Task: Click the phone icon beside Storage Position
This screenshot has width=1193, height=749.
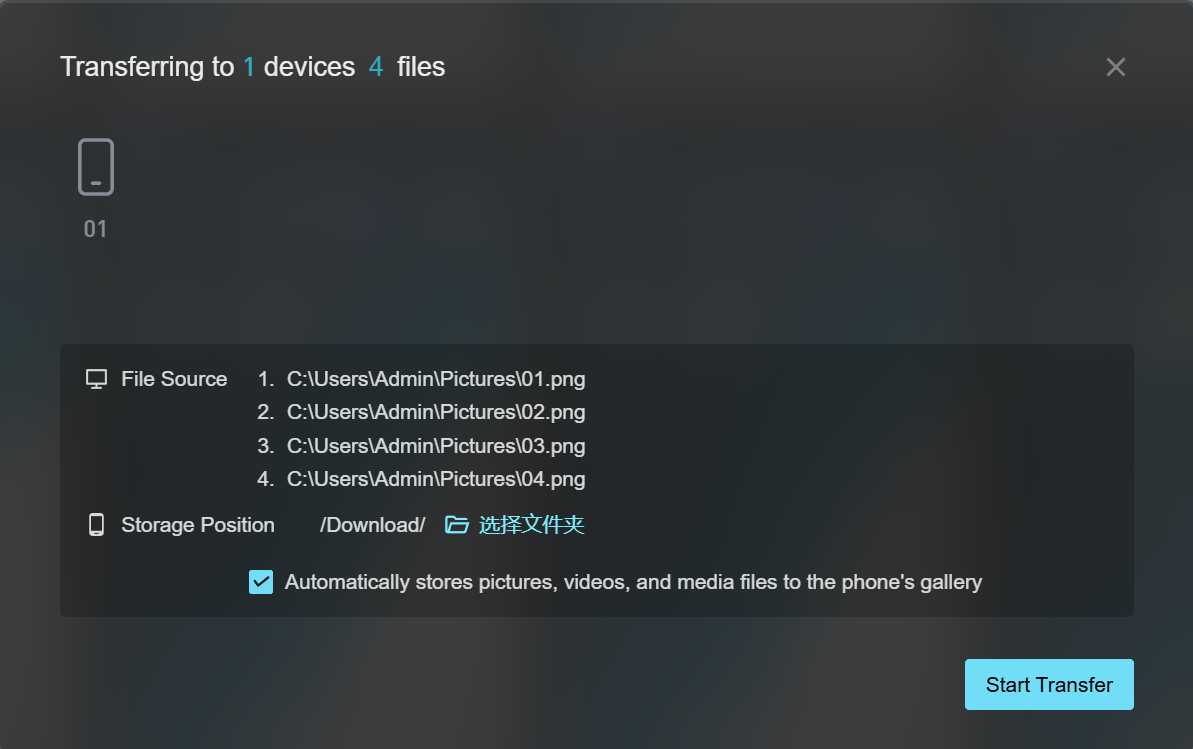Action: [97, 524]
